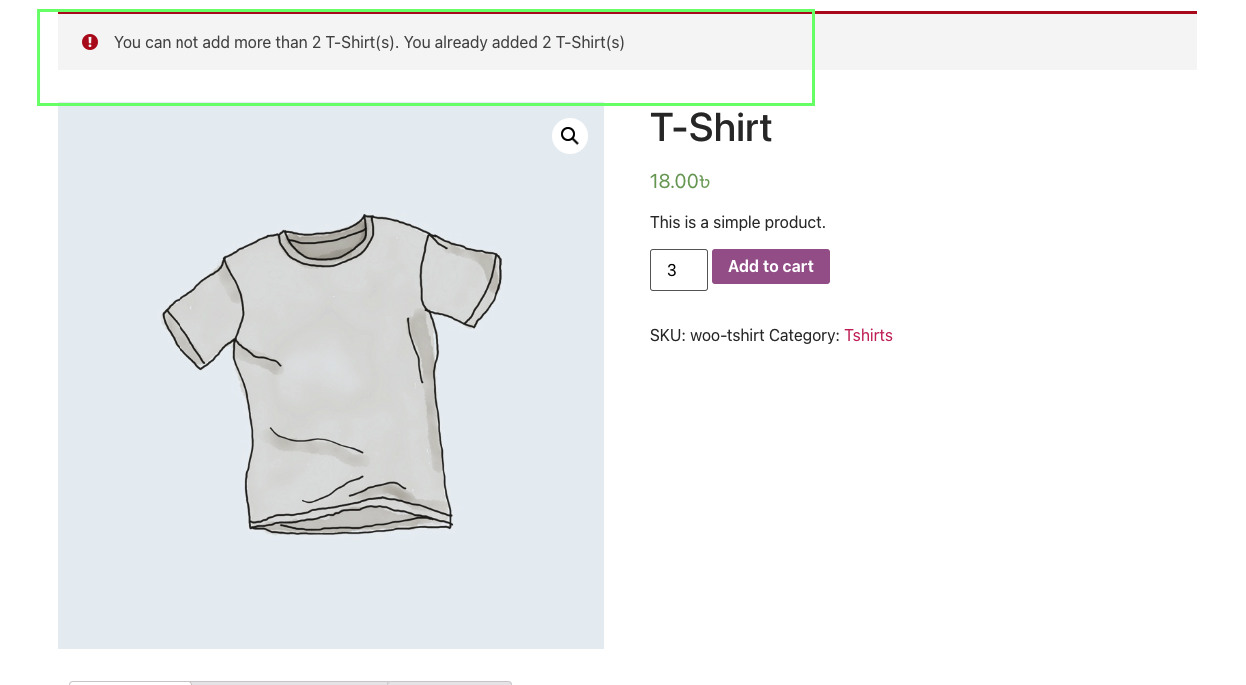Screen dimensions: 1246x685
Task: Click the T-Shirt product title heading
Action: pyautogui.click(x=711, y=128)
